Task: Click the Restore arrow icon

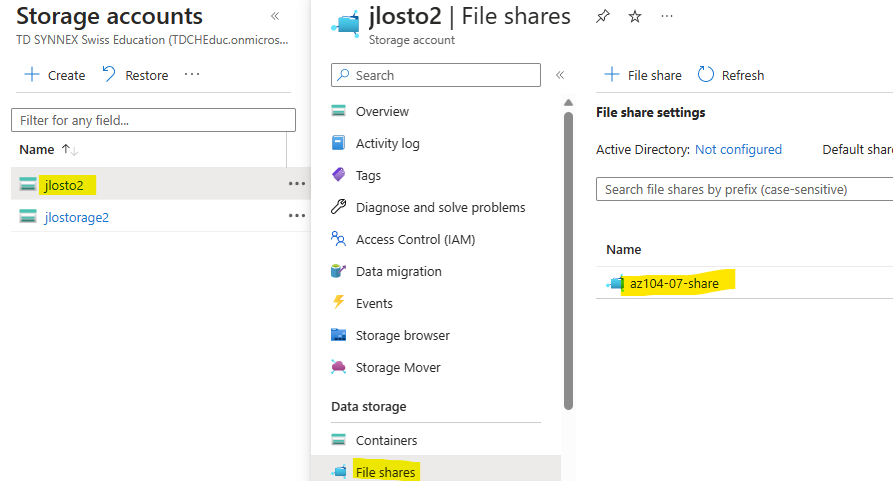Action: pyautogui.click(x=109, y=75)
